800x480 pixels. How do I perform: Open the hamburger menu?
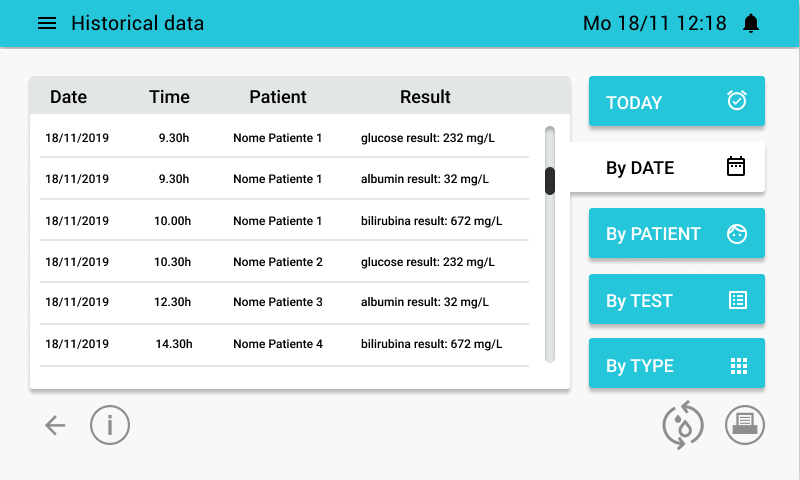(x=47, y=23)
